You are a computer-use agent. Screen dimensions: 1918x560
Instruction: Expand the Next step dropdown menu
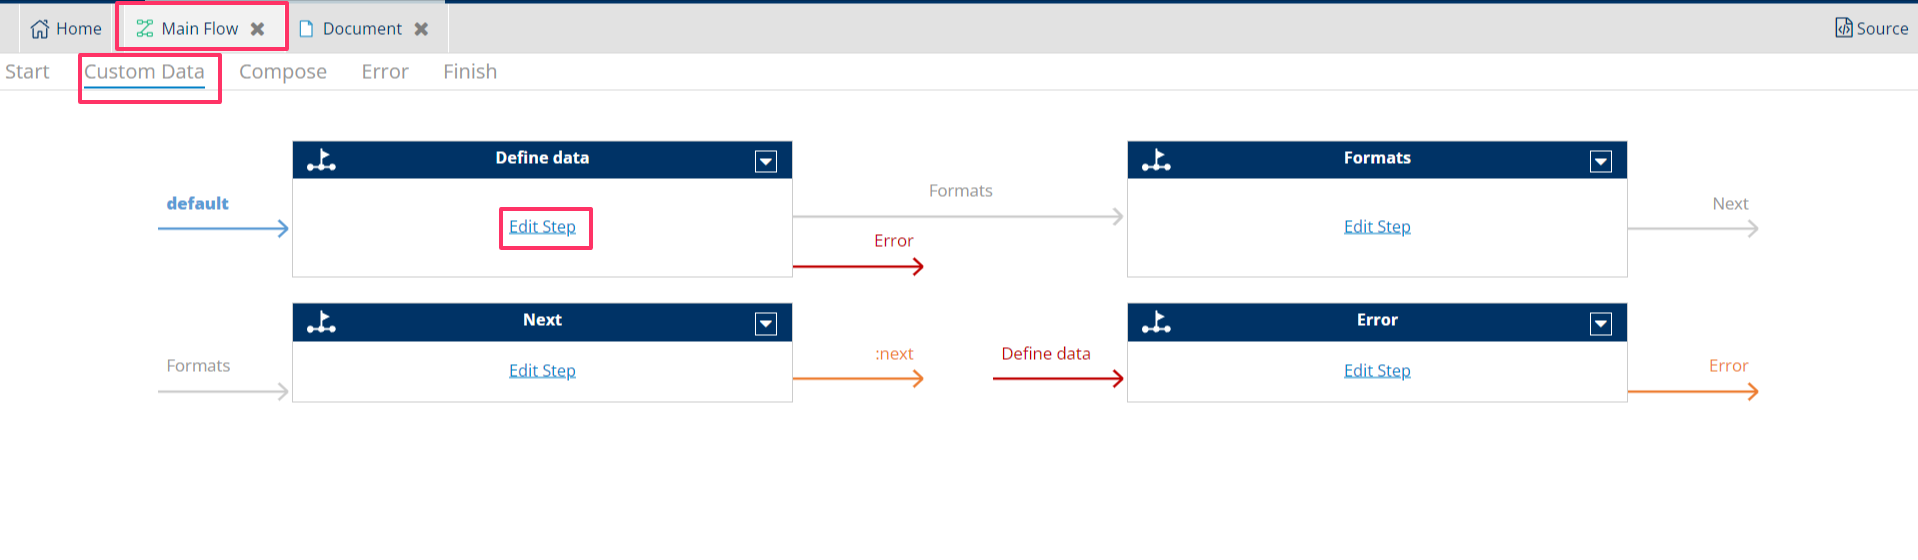click(x=766, y=323)
